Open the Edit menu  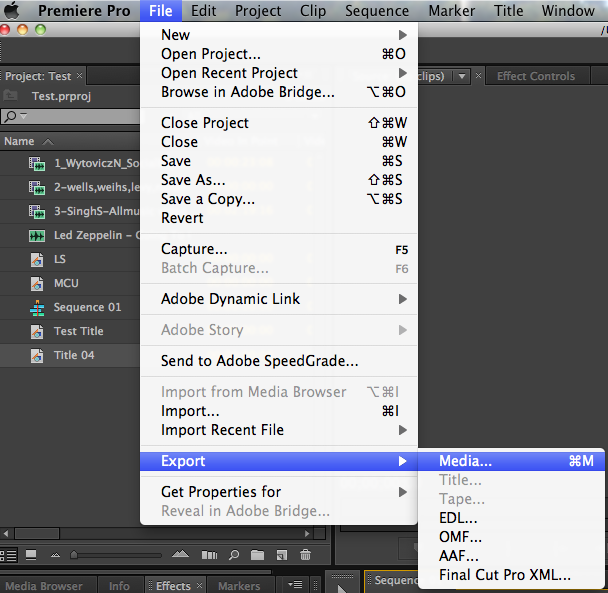point(203,11)
